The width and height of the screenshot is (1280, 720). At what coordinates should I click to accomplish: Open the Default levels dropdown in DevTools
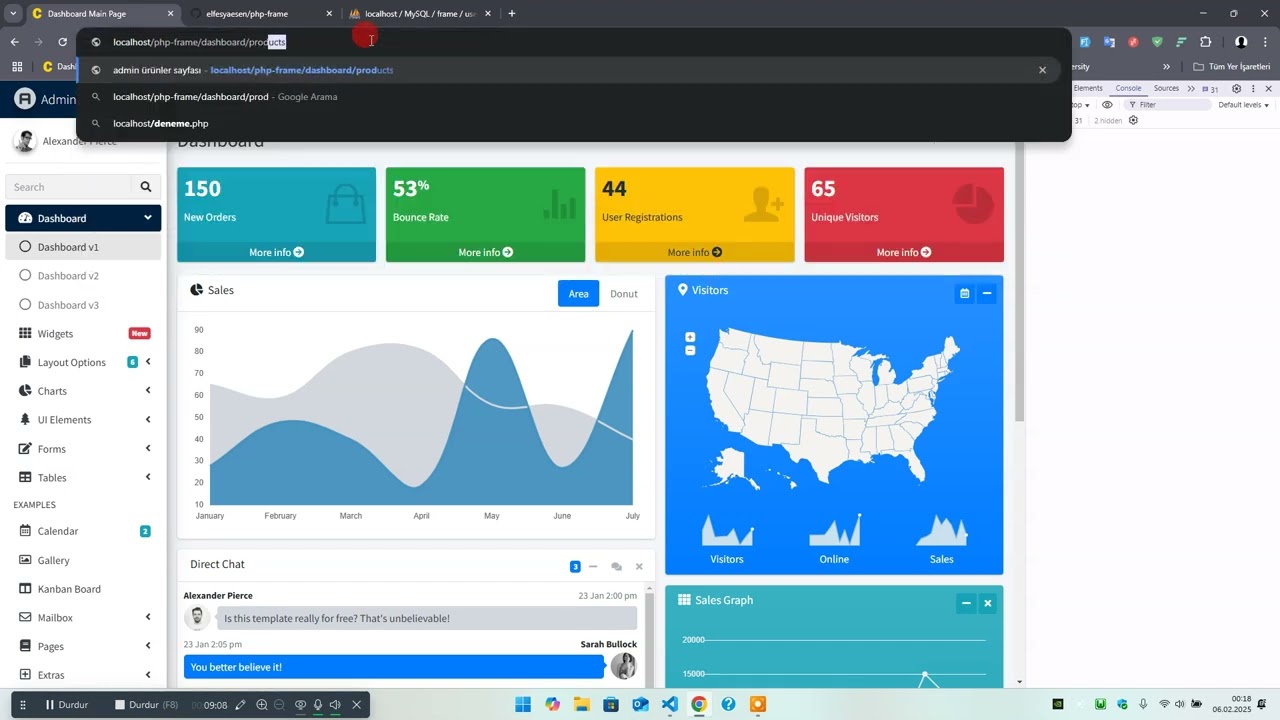(x=1243, y=104)
